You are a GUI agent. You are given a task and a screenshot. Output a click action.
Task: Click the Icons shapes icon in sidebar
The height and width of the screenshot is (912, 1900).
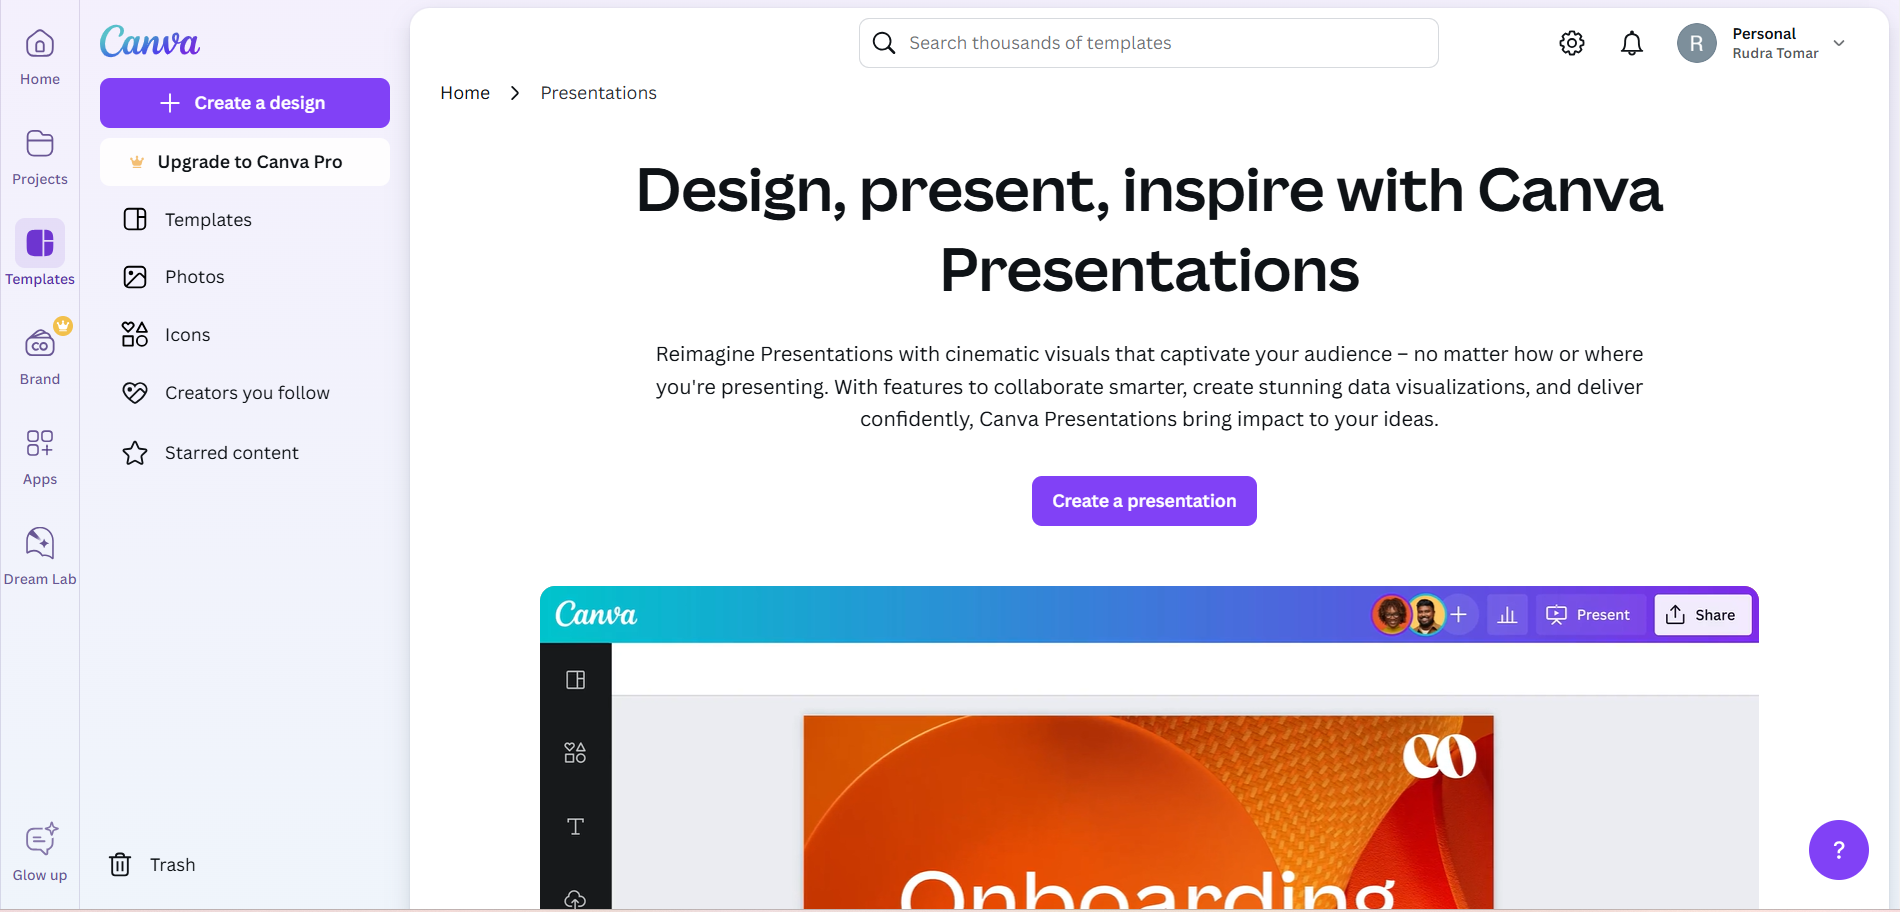tap(135, 334)
